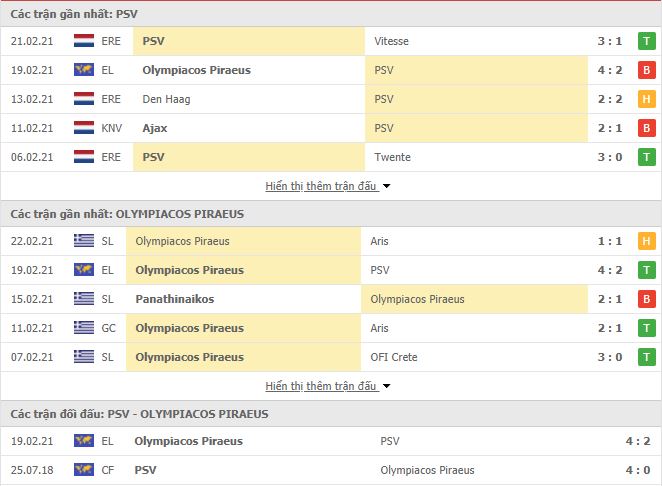The height and width of the screenshot is (486, 662).
Task: Expand more PSV matches via dropdown arrow
Action: (x=386, y=186)
